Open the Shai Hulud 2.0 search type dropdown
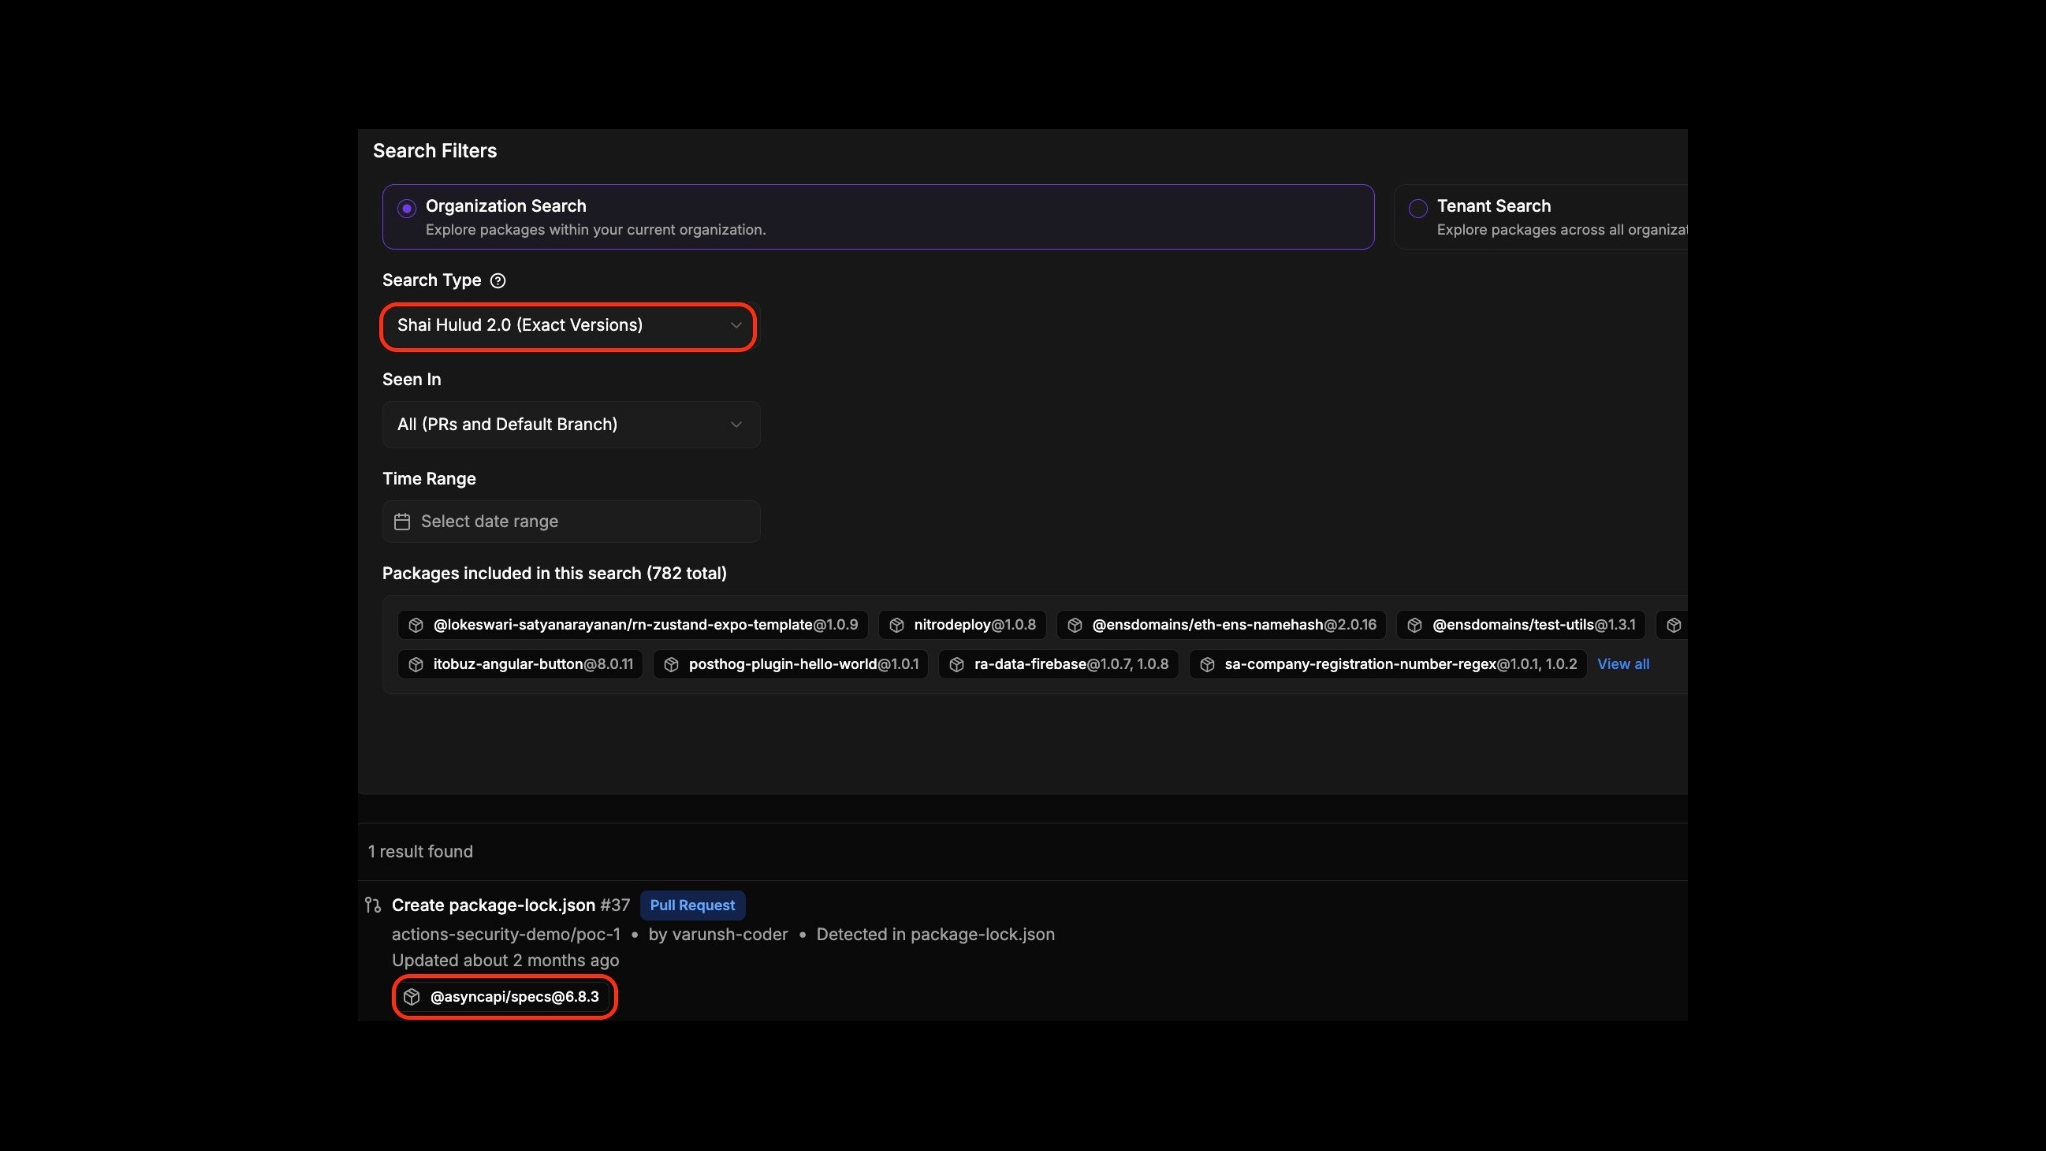2046x1151 pixels. (568, 326)
